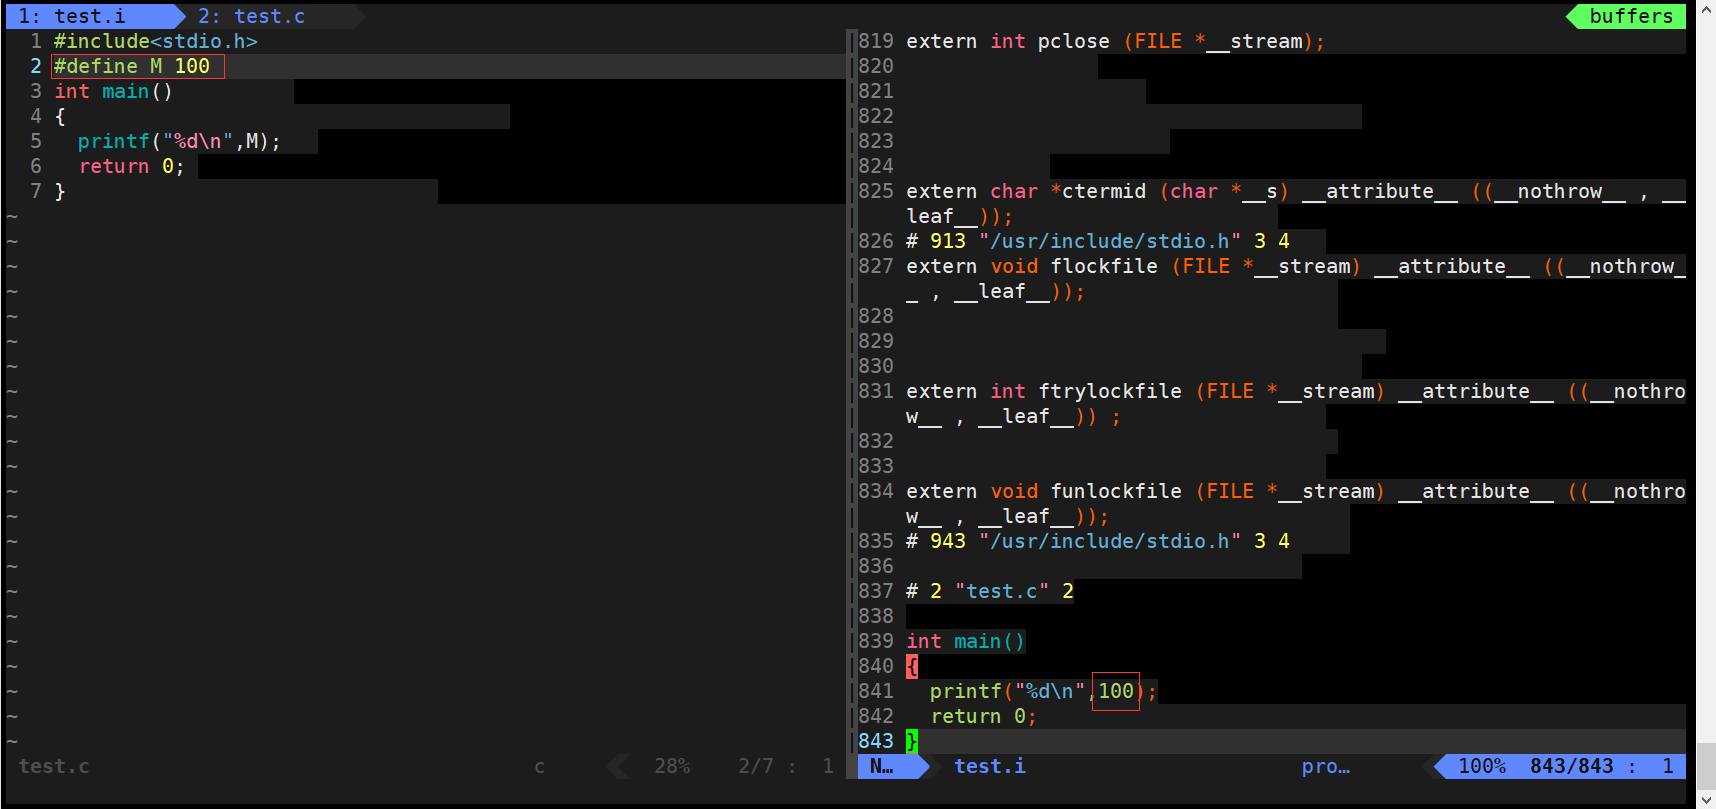The image size is (1716, 809).
Task: Click the '2/7' line counter in left status bar
Action: (756, 766)
